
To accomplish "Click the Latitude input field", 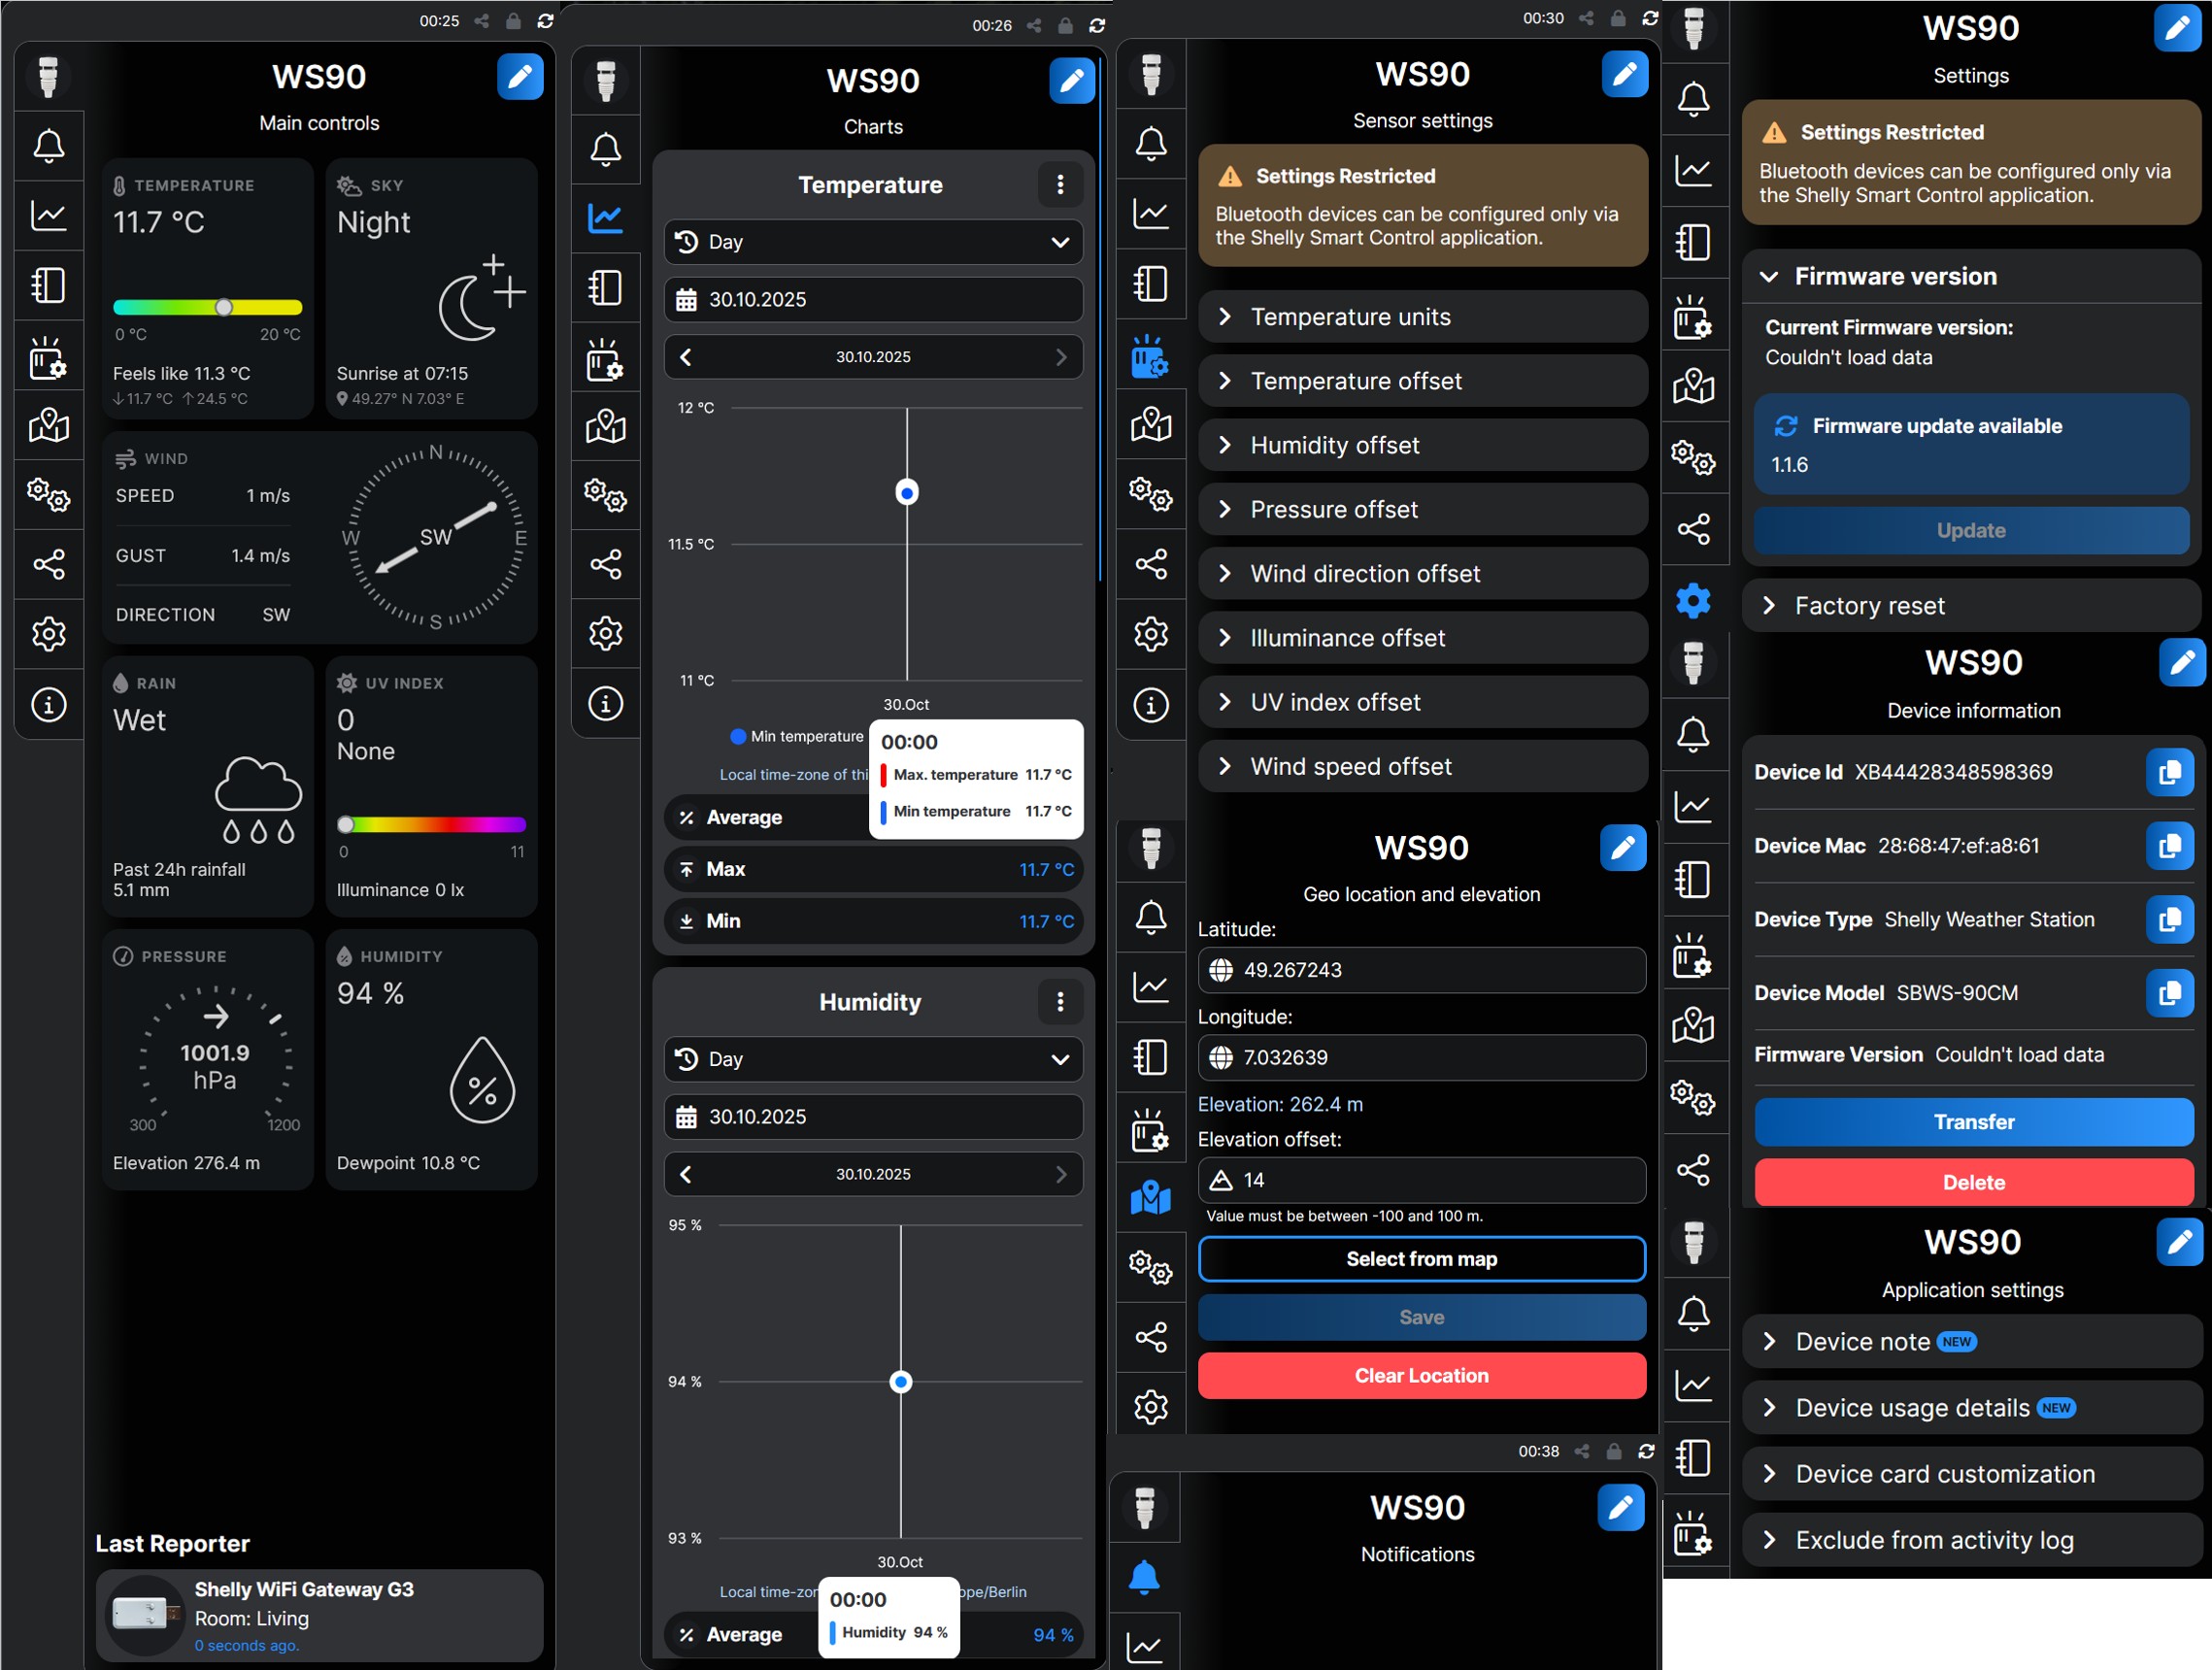I will pyautogui.click(x=1421, y=970).
